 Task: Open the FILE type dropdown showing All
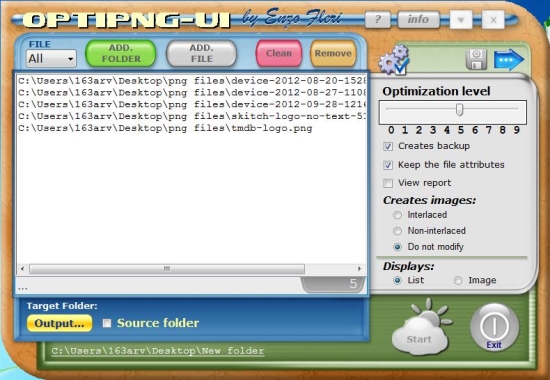tap(51, 58)
